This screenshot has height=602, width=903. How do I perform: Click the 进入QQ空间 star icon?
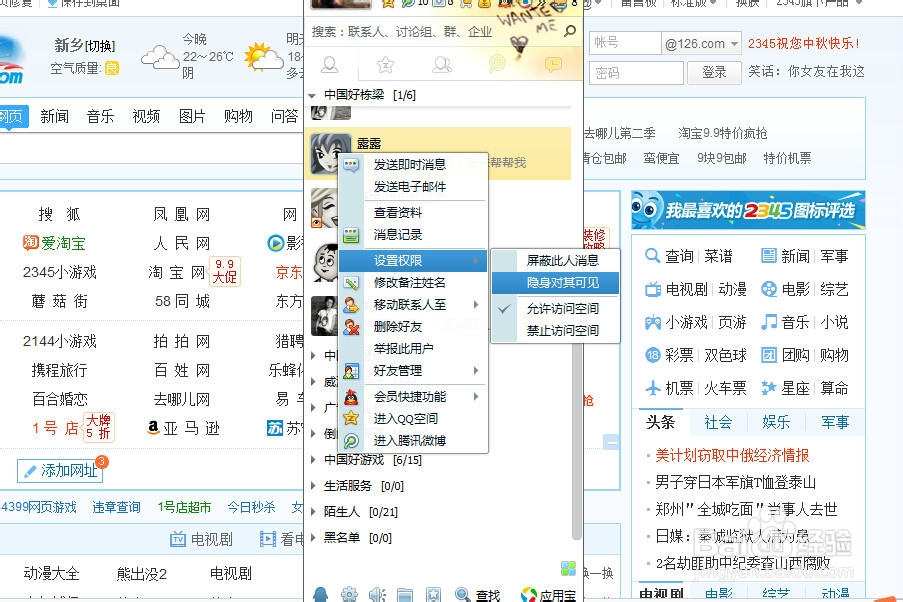pyautogui.click(x=351, y=419)
